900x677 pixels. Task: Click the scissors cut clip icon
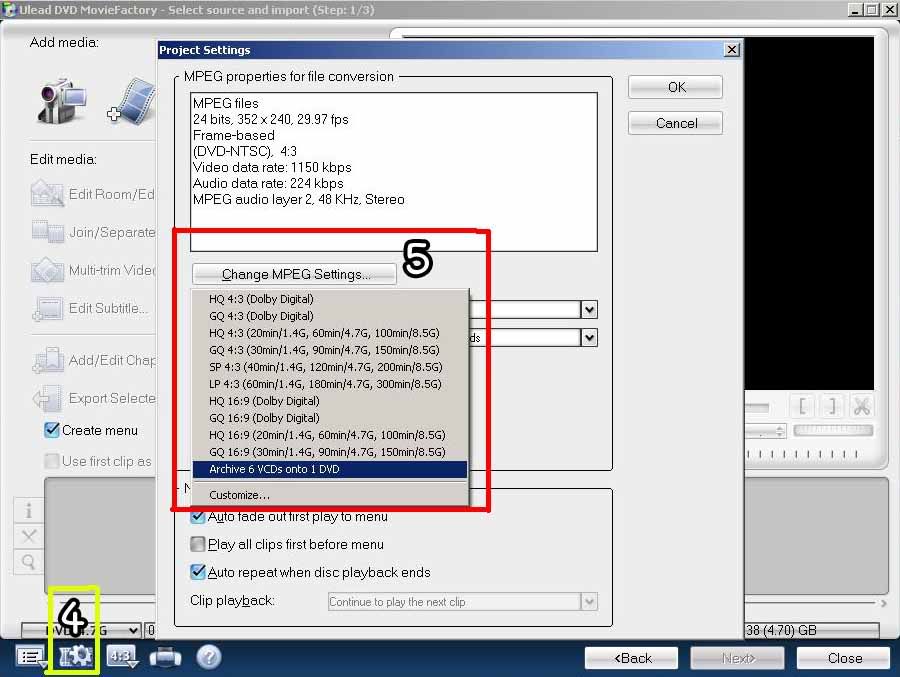pyautogui.click(x=861, y=406)
